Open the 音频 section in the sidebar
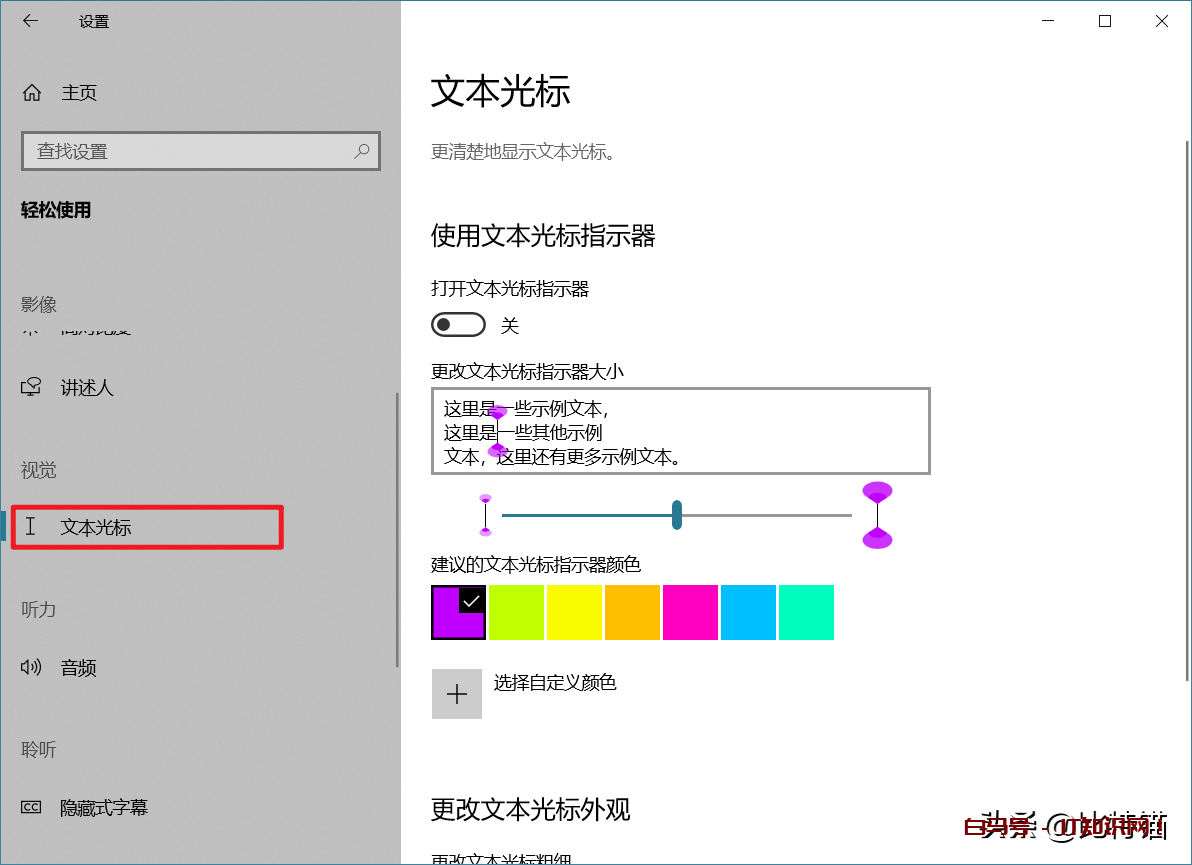Viewport: 1192px width, 865px height. pyautogui.click(x=79, y=668)
